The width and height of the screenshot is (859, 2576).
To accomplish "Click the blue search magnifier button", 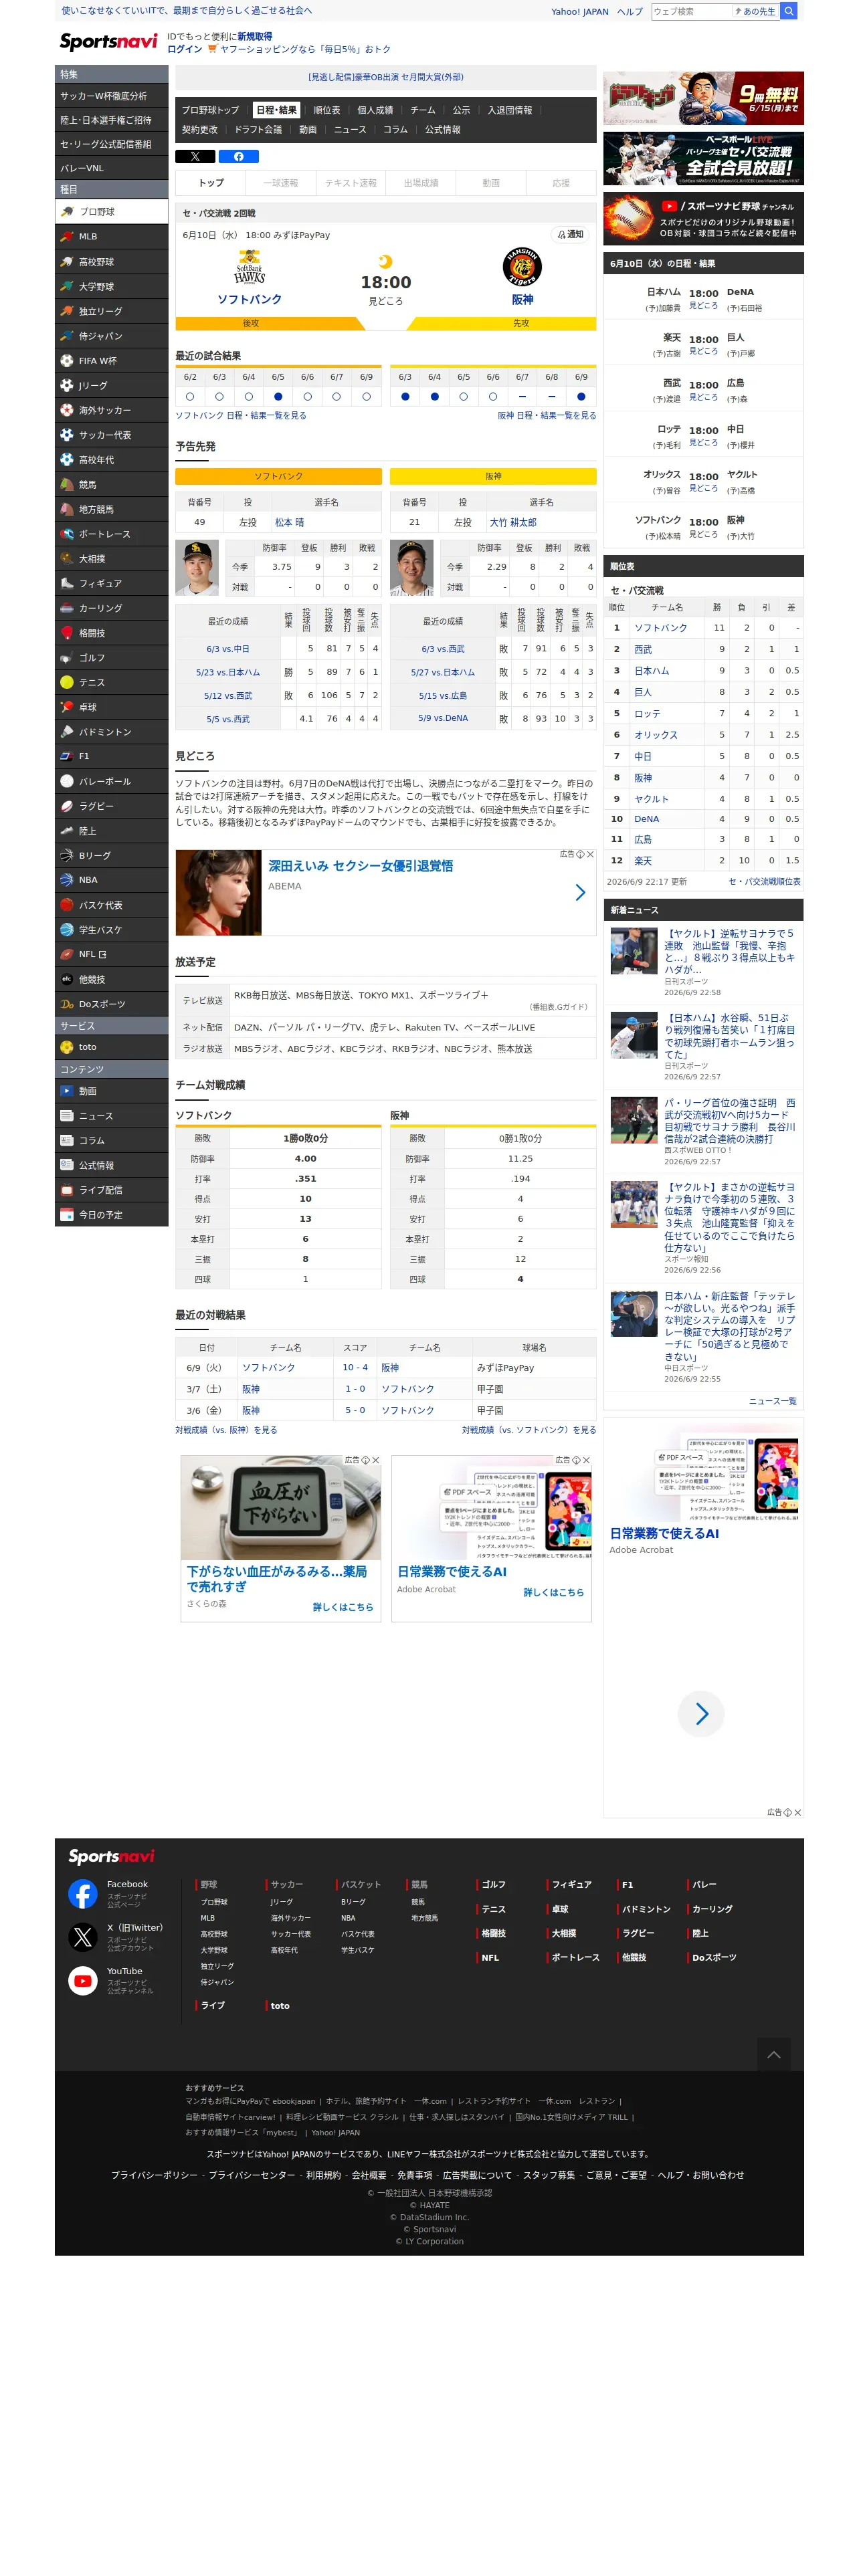I will click(789, 11).
